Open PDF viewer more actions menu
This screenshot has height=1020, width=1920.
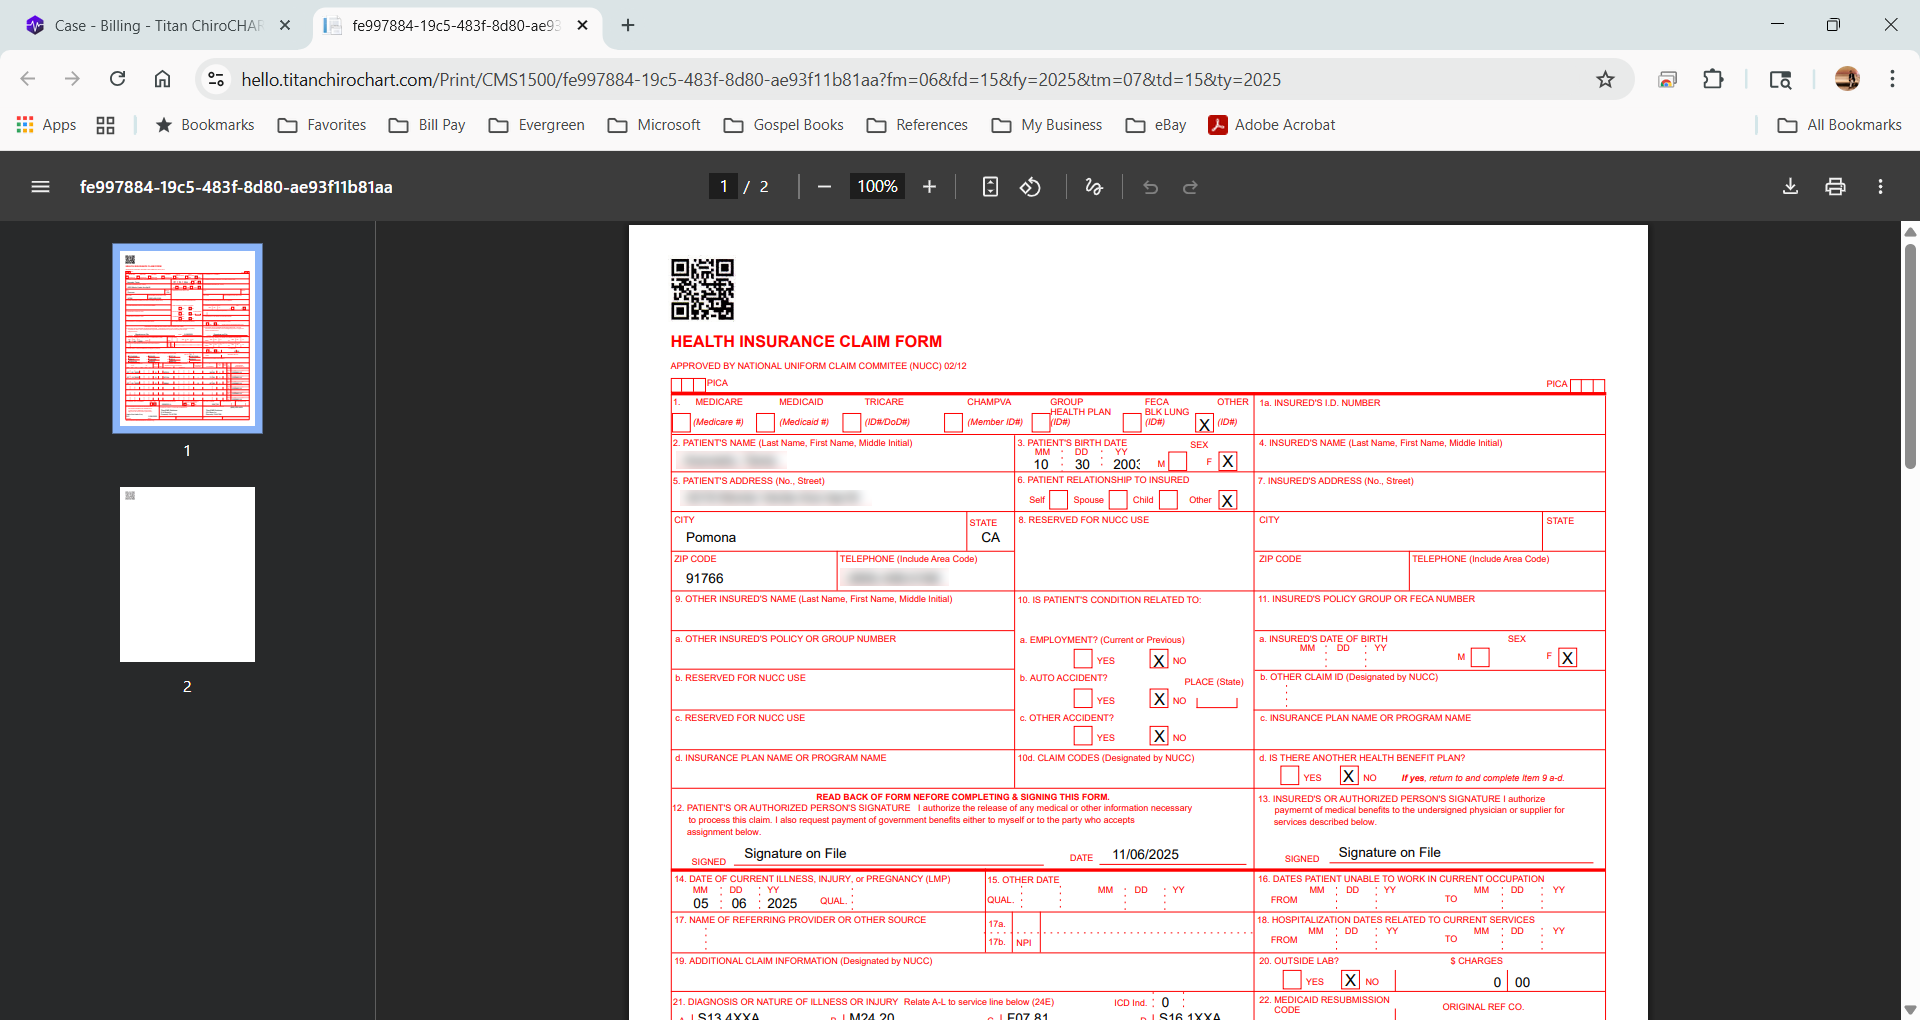(1880, 187)
